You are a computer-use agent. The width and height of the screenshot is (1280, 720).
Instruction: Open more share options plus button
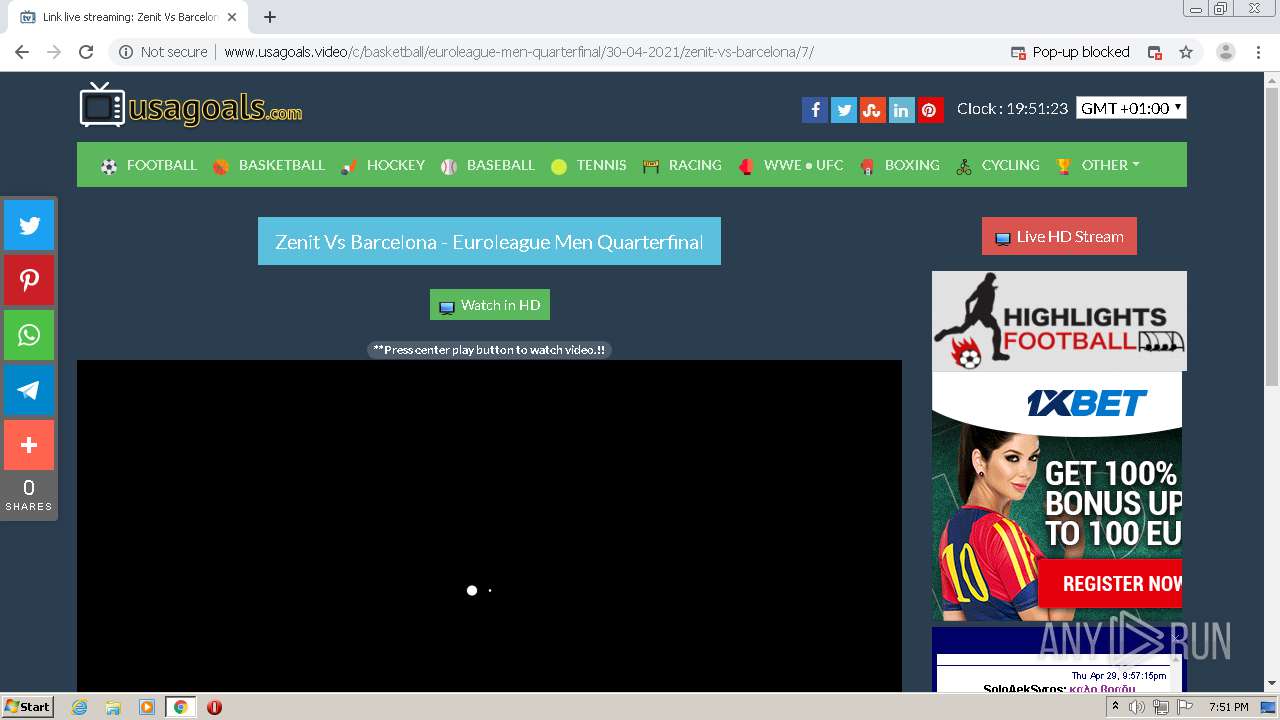pyautogui.click(x=29, y=445)
